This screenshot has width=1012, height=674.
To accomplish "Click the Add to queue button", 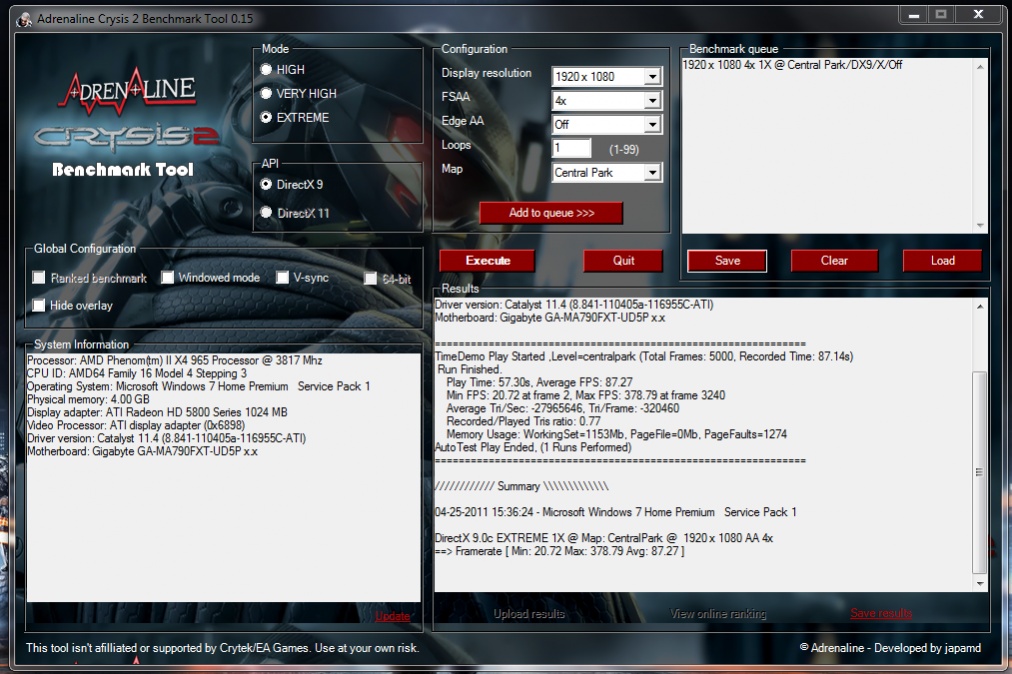I will pos(551,213).
